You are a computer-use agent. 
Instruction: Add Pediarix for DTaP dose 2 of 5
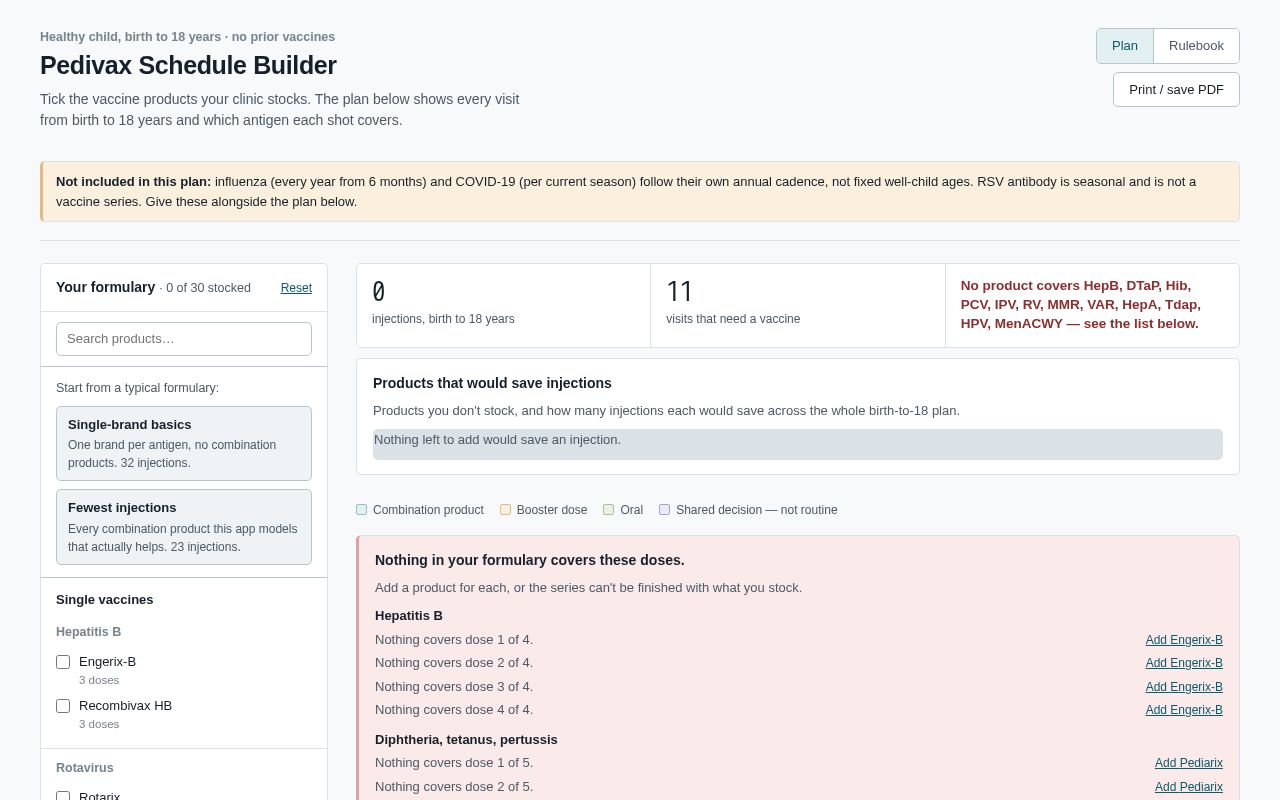[x=1189, y=787]
